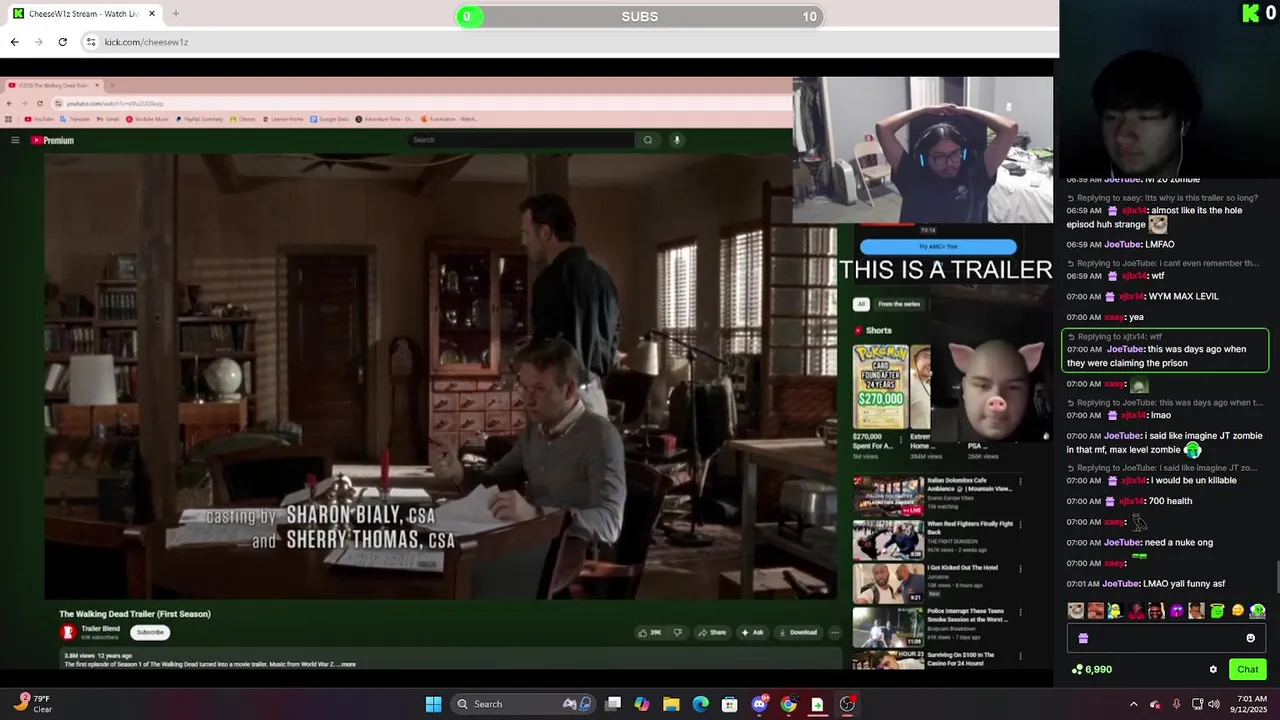Click the chat message input field
Screen dimensions: 1280x720
1167,638
